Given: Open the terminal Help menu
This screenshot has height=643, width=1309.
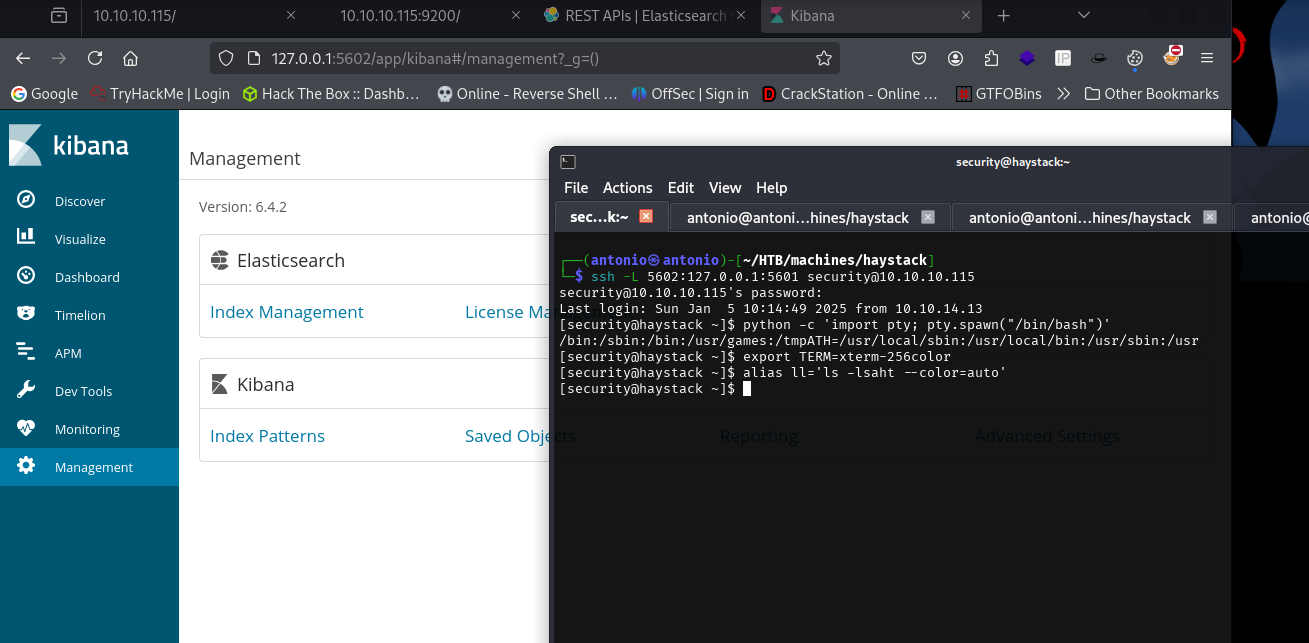Looking at the screenshot, I should 771,188.
